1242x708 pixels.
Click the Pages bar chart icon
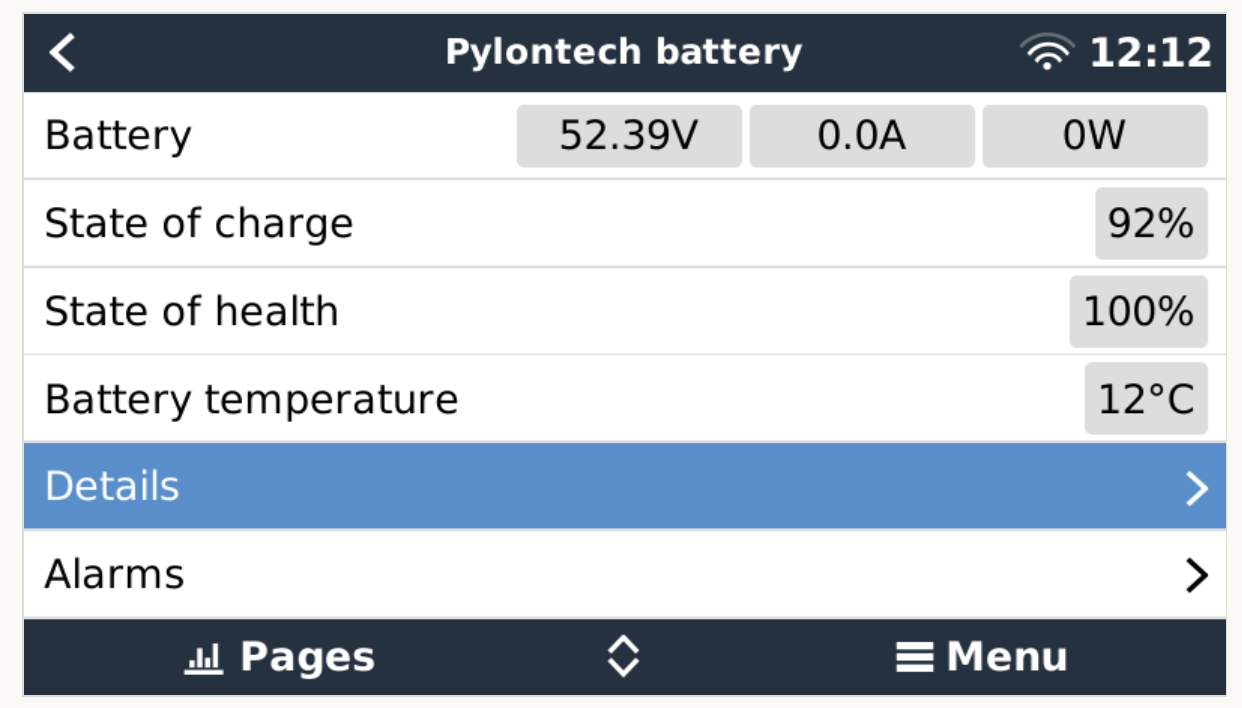(x=203, y=658)
